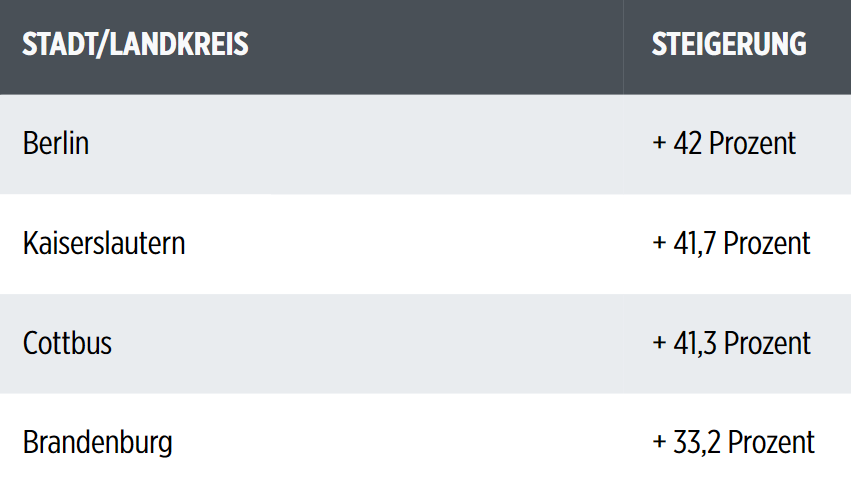Select the Brandenburg city cell
851x488 pixels.
[98, 443]
